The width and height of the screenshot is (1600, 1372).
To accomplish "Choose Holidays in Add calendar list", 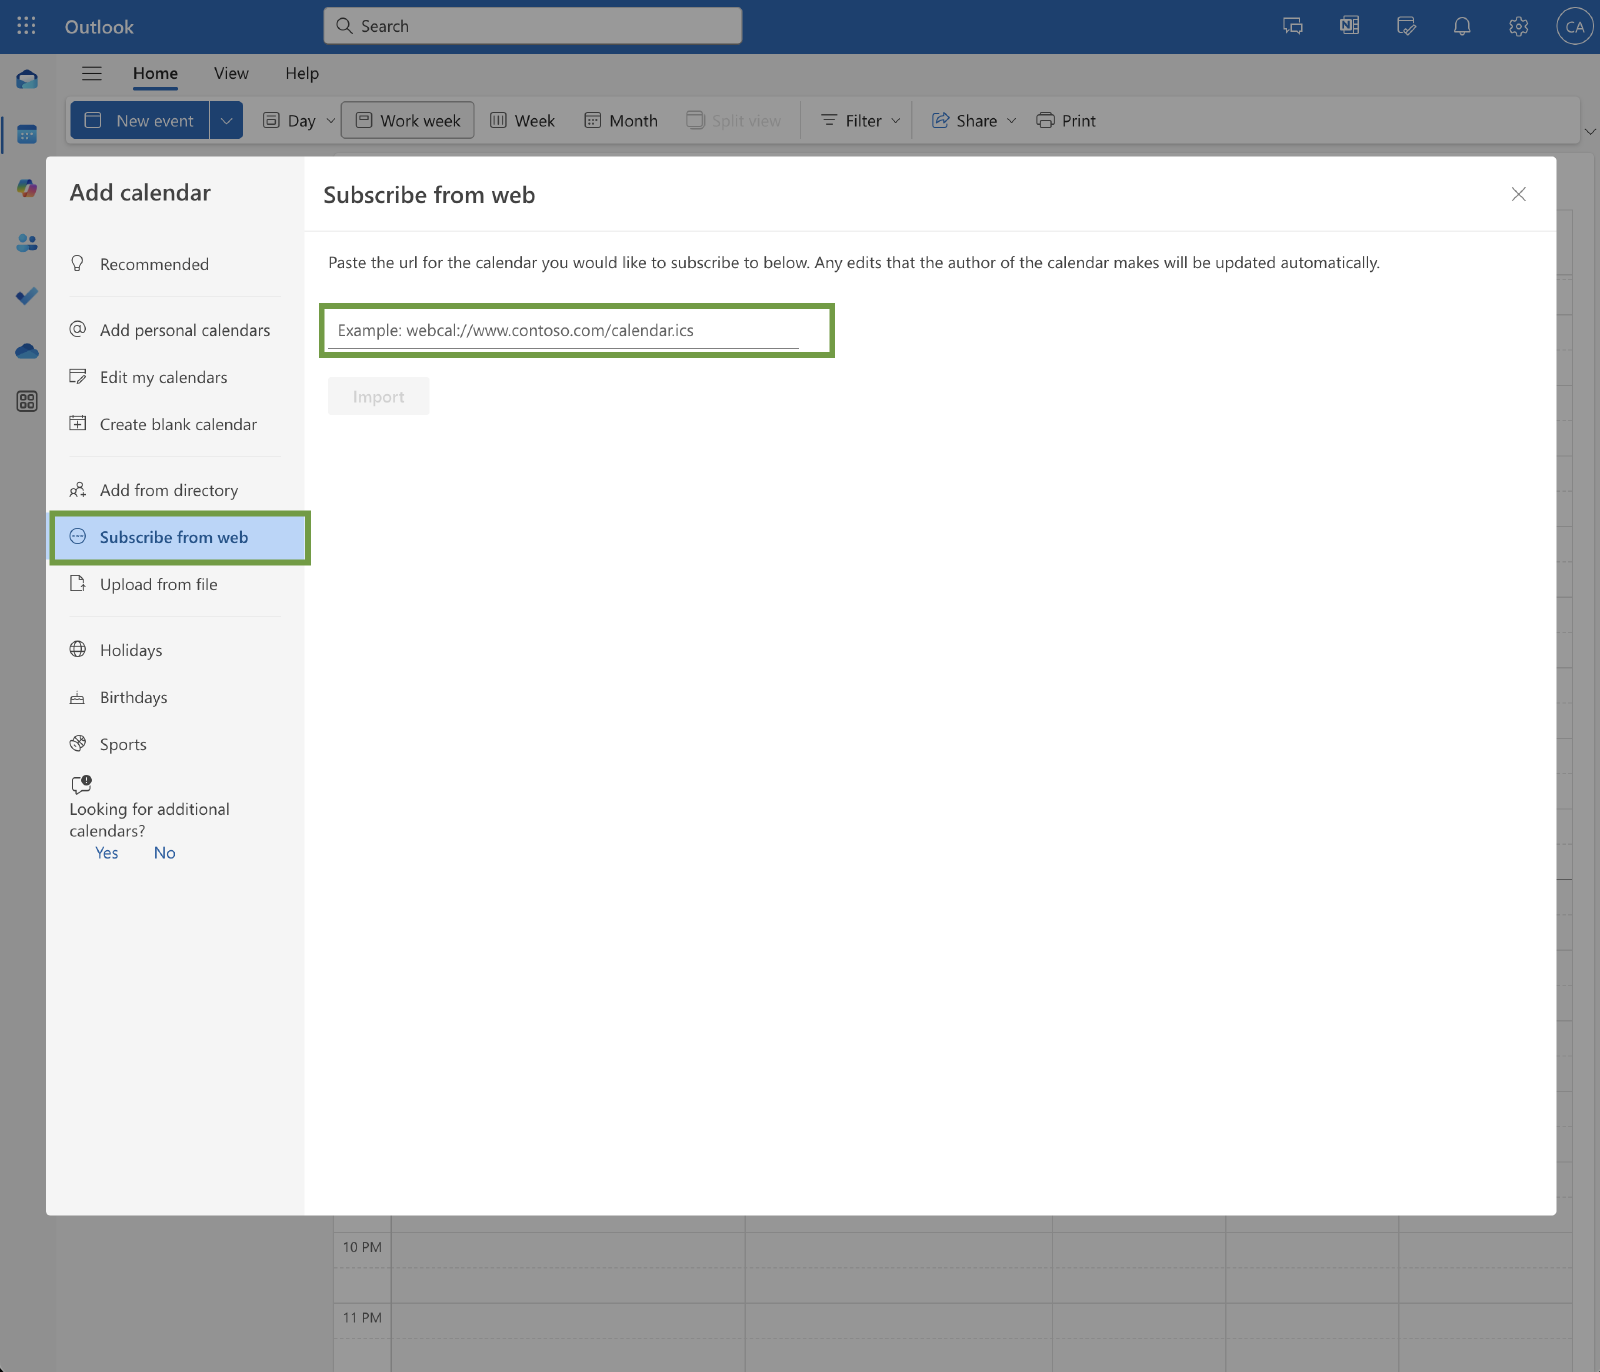I will tap(131, 650).
